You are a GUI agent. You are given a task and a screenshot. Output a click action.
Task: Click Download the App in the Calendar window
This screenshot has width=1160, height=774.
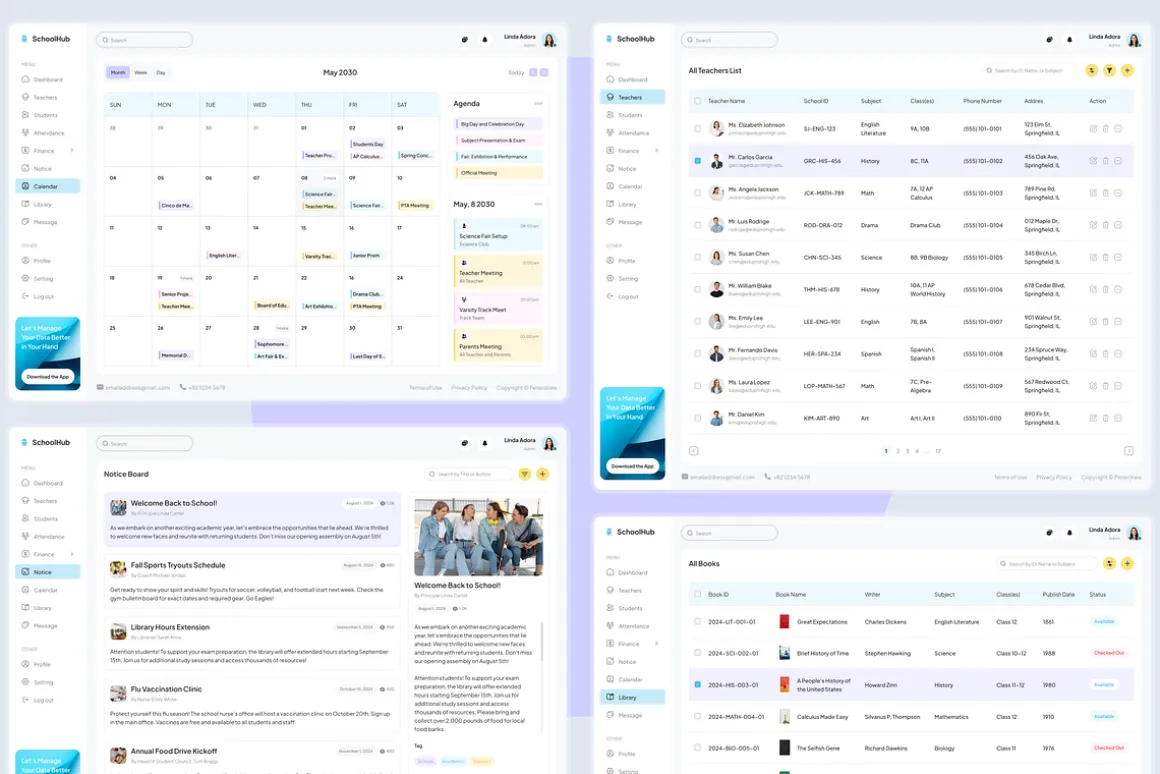(48, 377)
